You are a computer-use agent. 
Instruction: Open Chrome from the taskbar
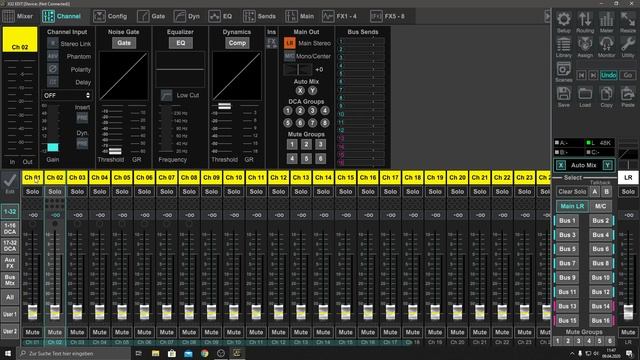click(204, 353)
